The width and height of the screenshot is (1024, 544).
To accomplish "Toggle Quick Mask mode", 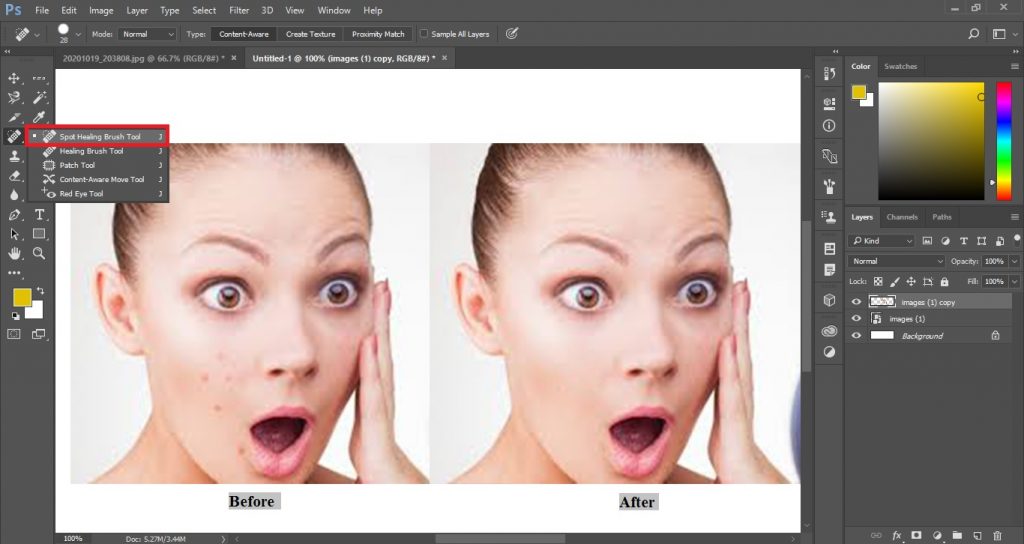I will (x=14, y=334).
